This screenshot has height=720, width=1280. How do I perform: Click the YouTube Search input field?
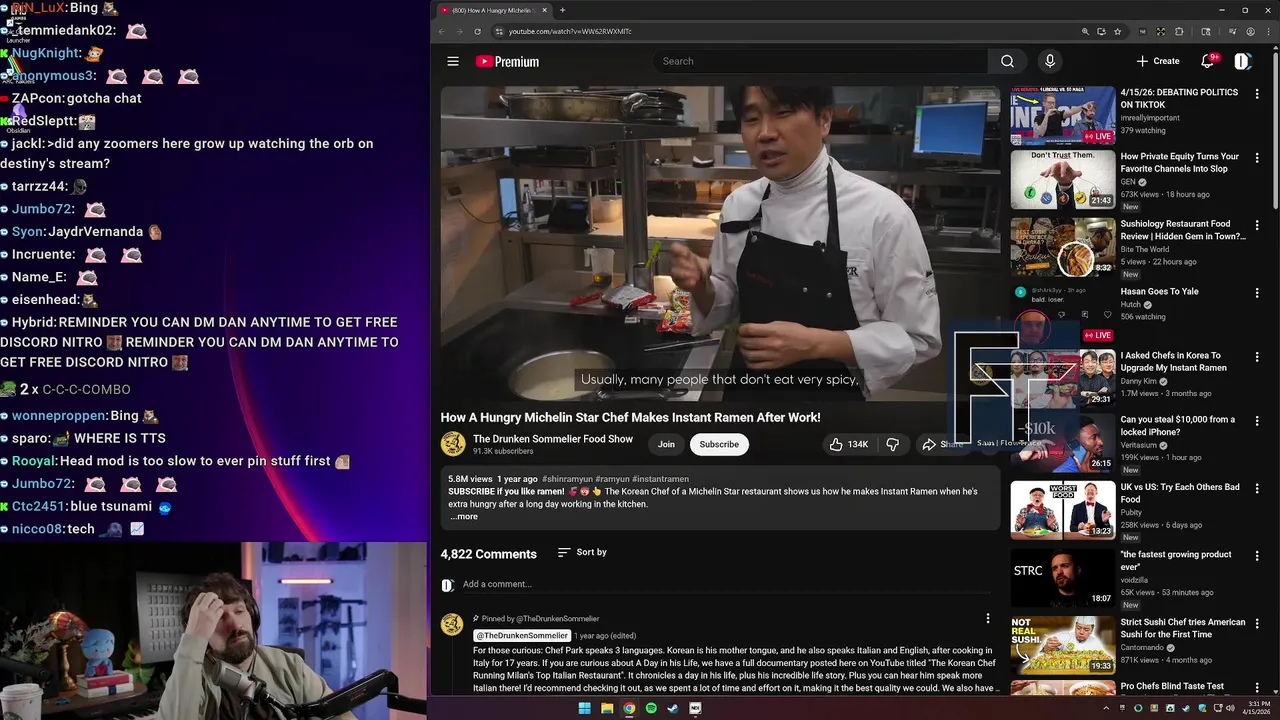point(822,61)
